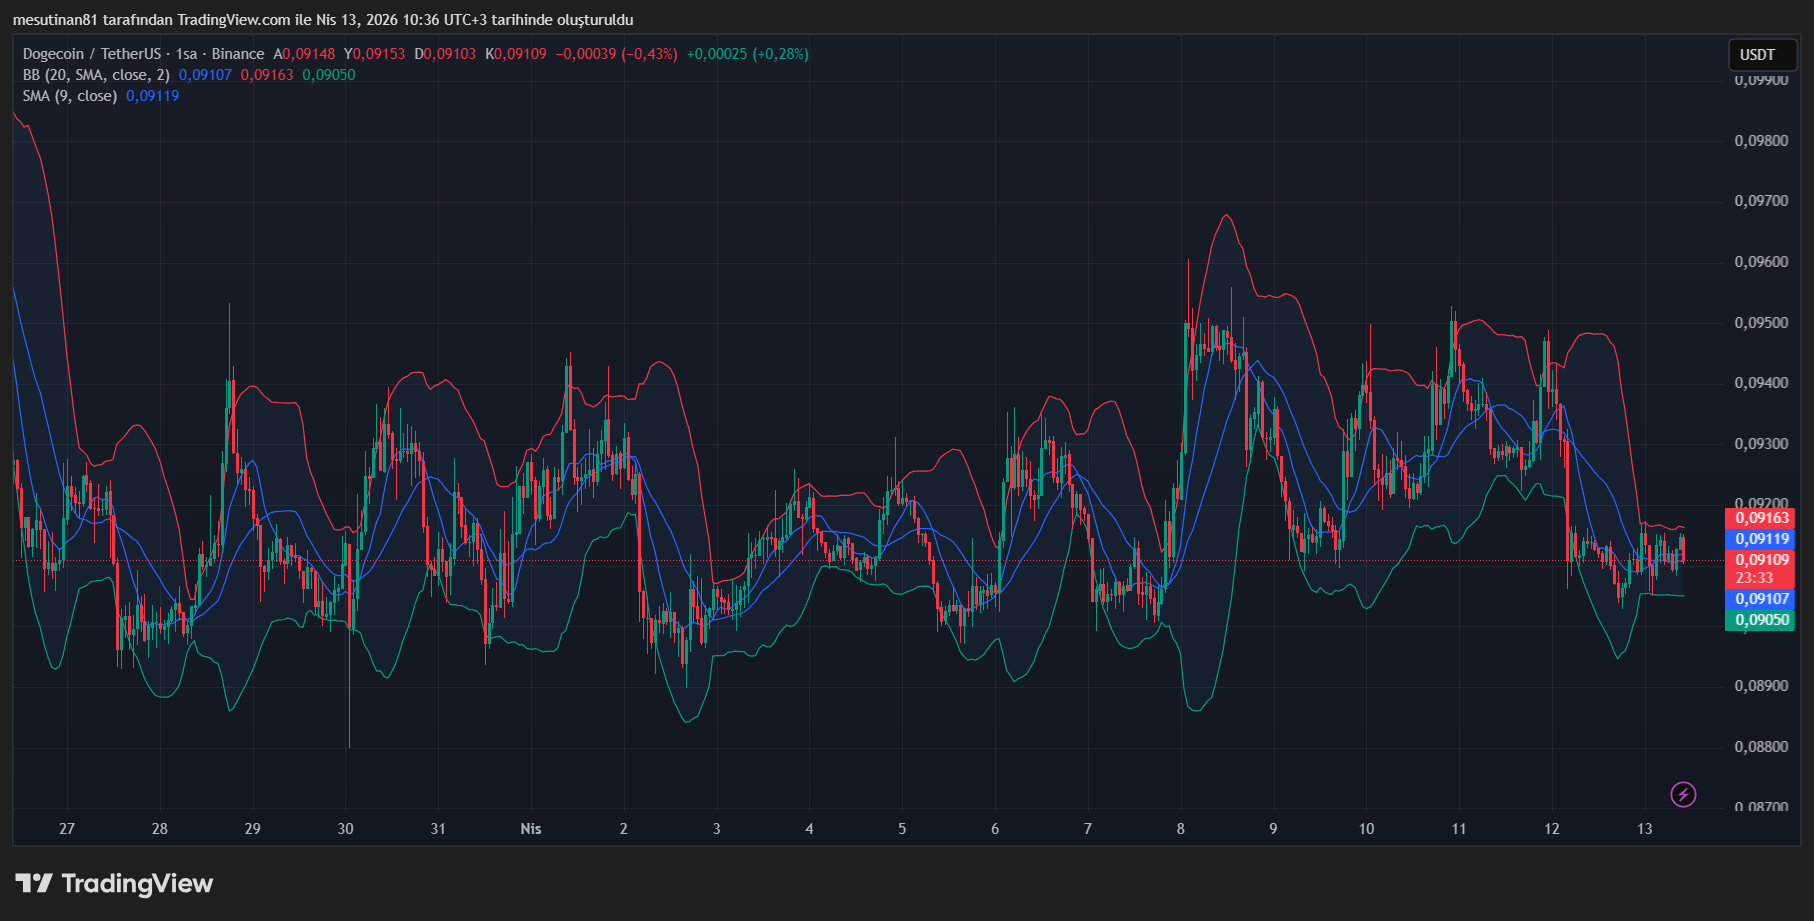Click the 0,09500 level on price axis

coord(1761,323)
